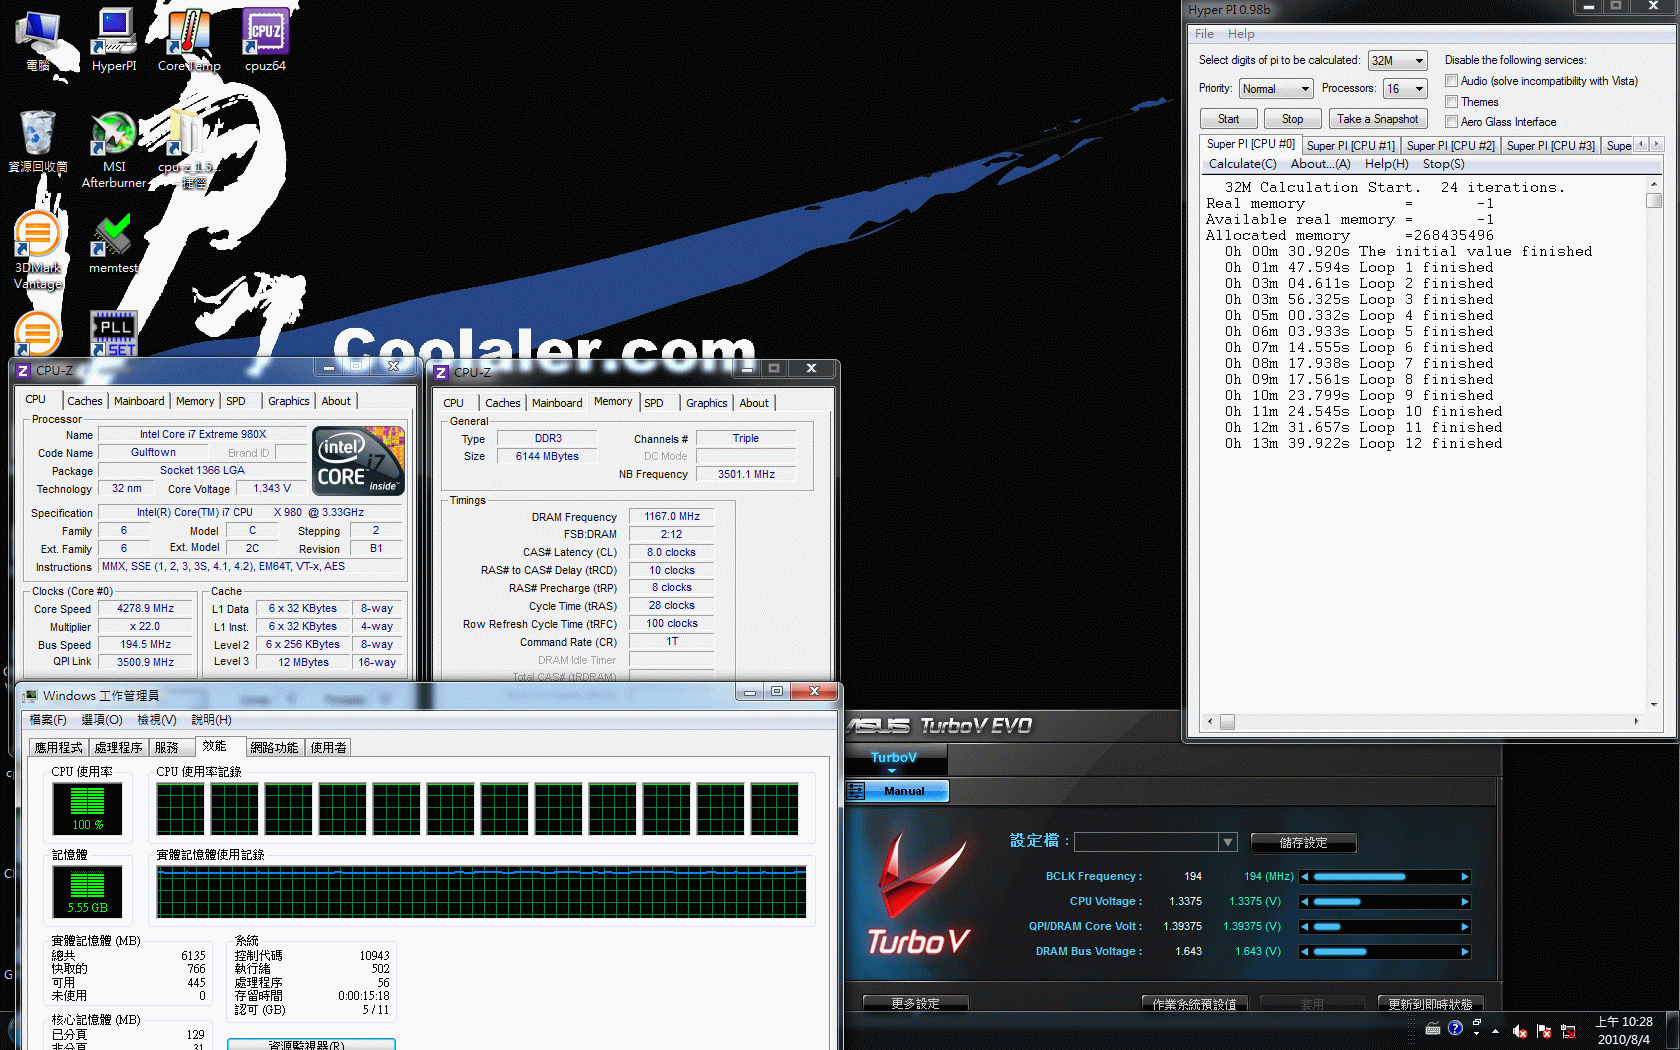Screen dimensions: 1680x1050
Task: Open the HyperPI desktop shortcut
Action: pos(114,40)
